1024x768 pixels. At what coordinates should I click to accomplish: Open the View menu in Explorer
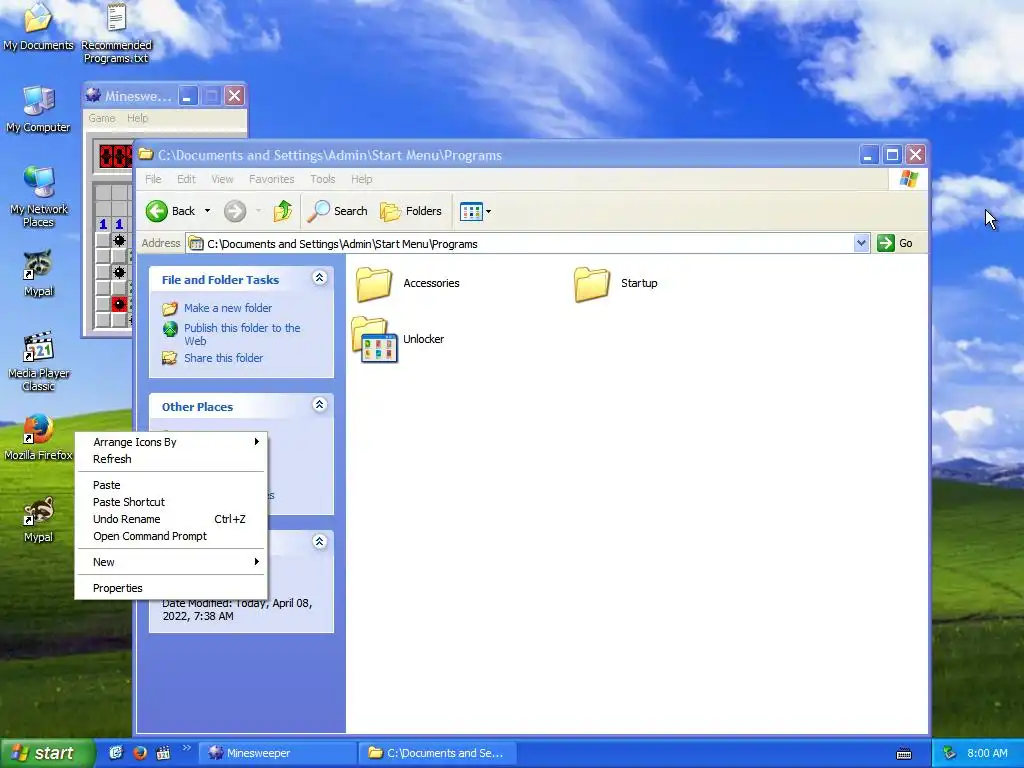point(222,179)
